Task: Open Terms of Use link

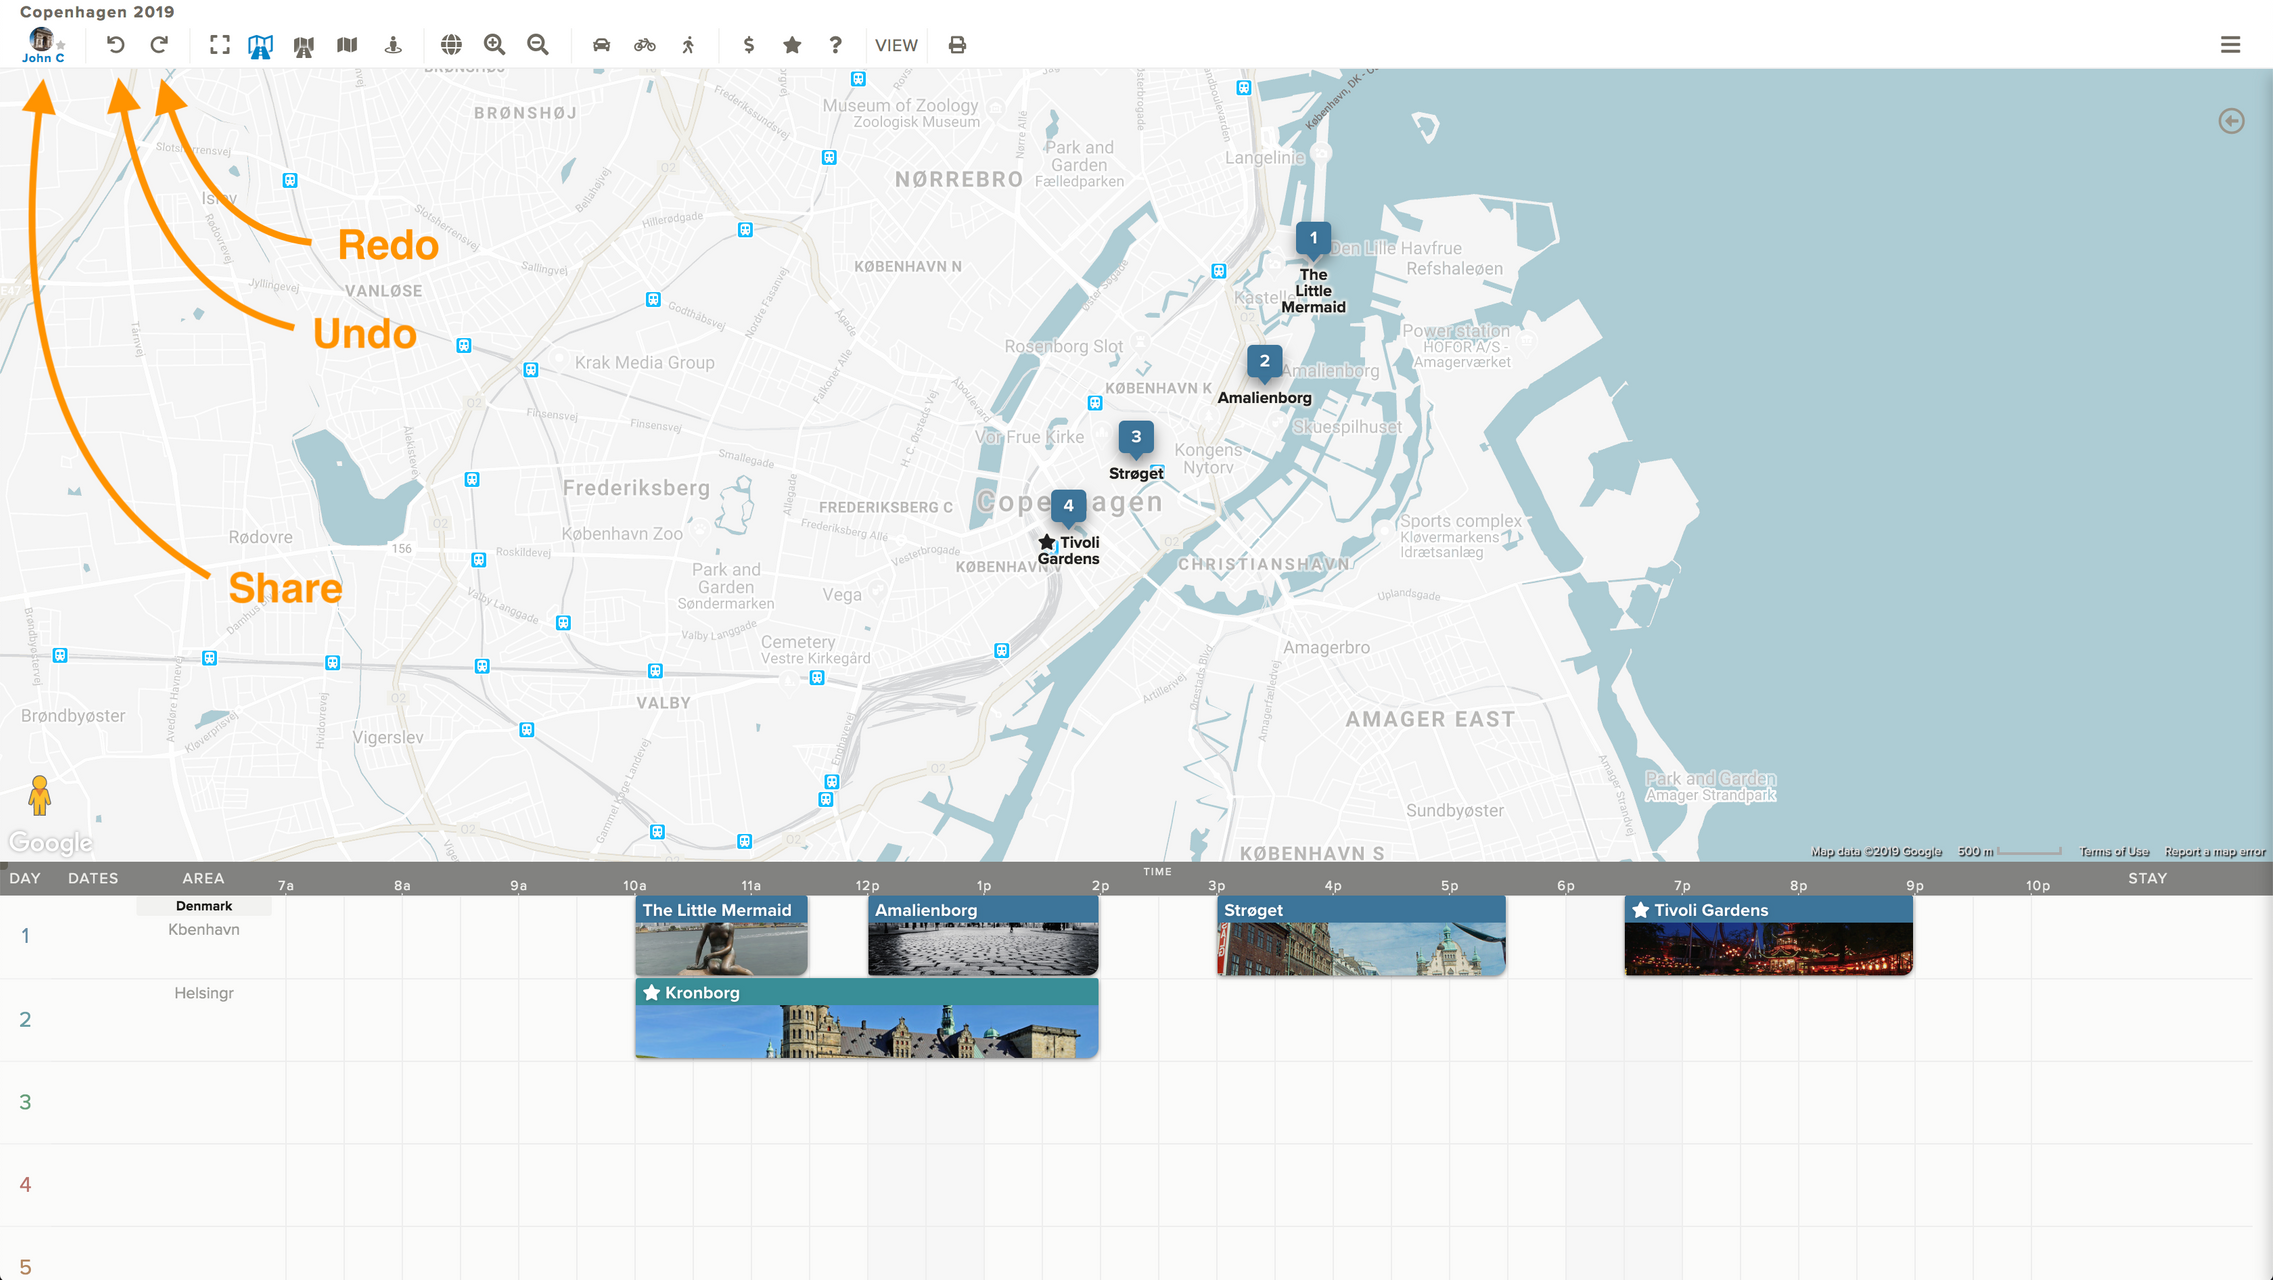Action: click(2114, 852)
